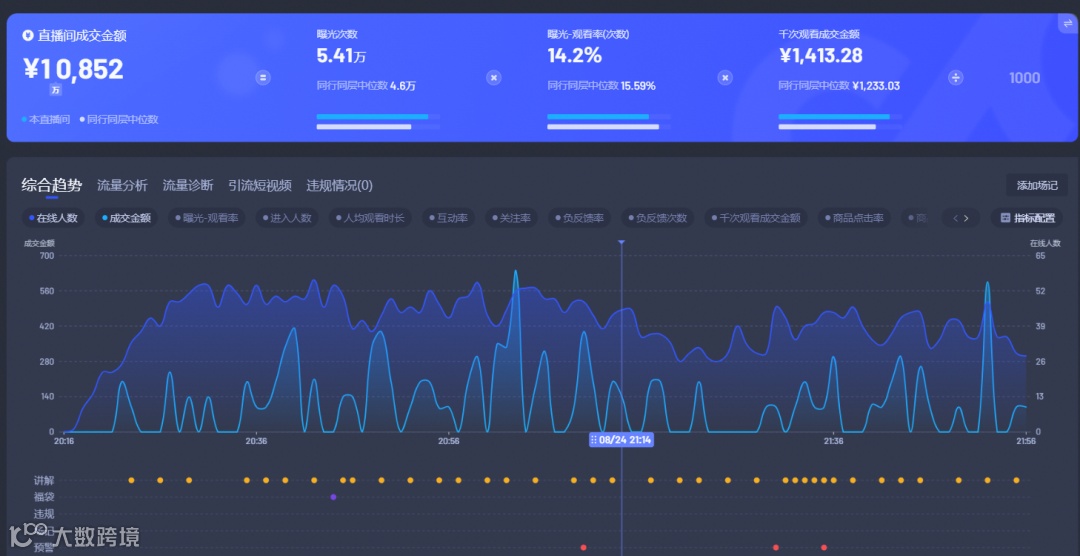Click the 福袋 row label
Screen dimensions: 1080x556
(44, 497)
